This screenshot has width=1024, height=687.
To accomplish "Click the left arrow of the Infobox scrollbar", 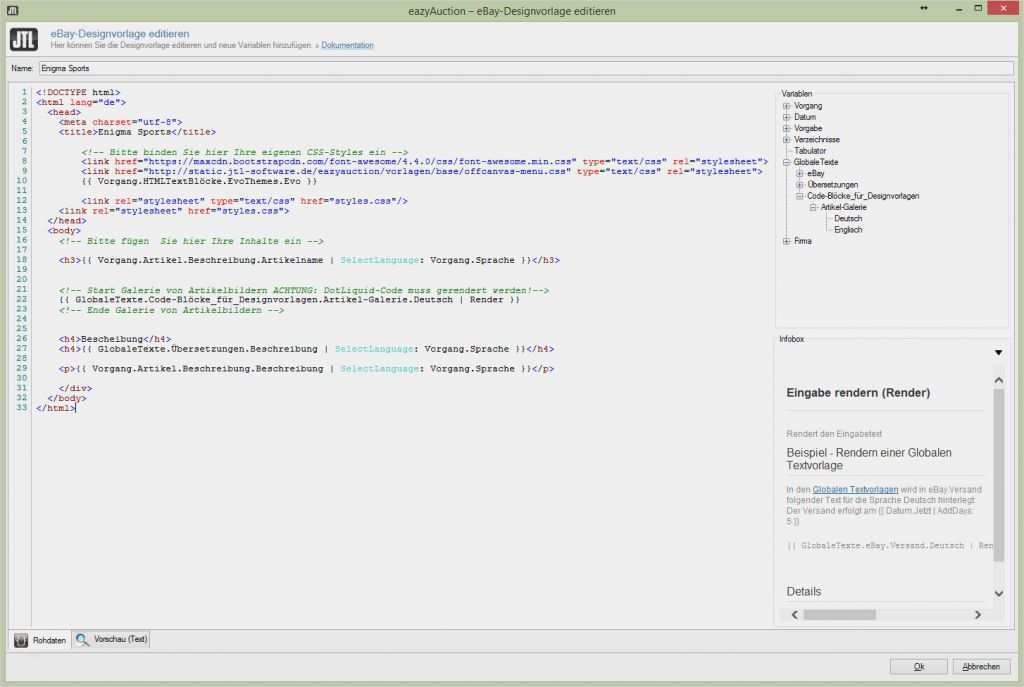I will tap(795, 614).
